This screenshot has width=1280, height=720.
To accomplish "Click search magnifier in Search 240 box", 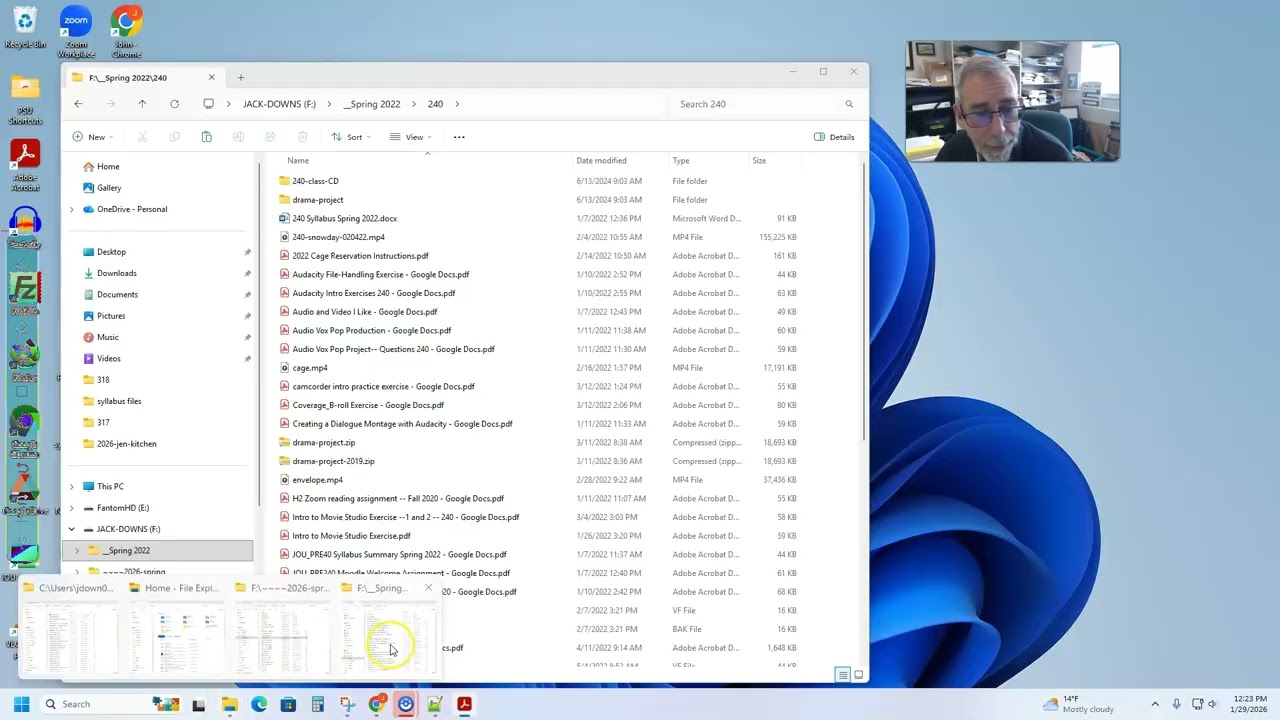I will 849,104.
